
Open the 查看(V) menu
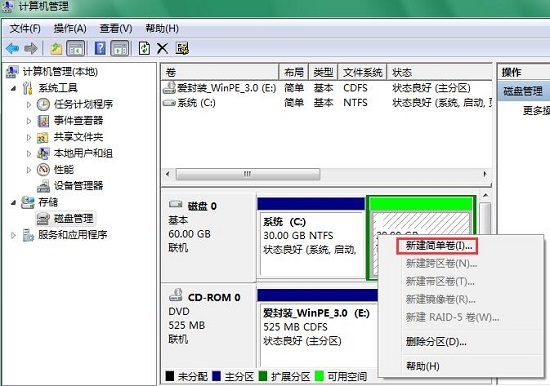[116, 28]
